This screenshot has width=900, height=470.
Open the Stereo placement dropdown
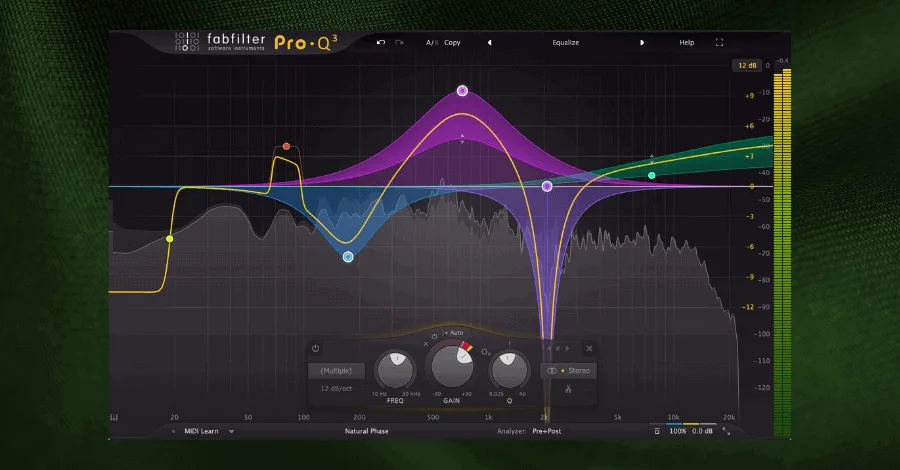tap(568, 371)
